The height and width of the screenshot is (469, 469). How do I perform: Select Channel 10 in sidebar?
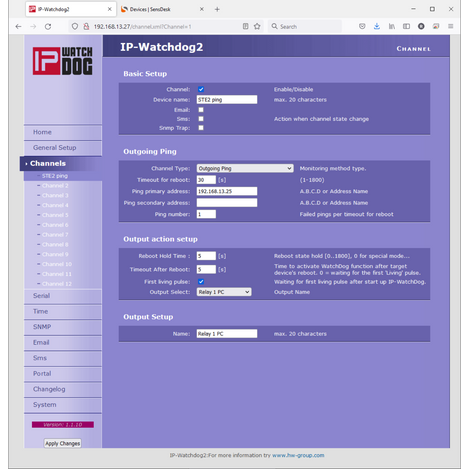(57, 264)
